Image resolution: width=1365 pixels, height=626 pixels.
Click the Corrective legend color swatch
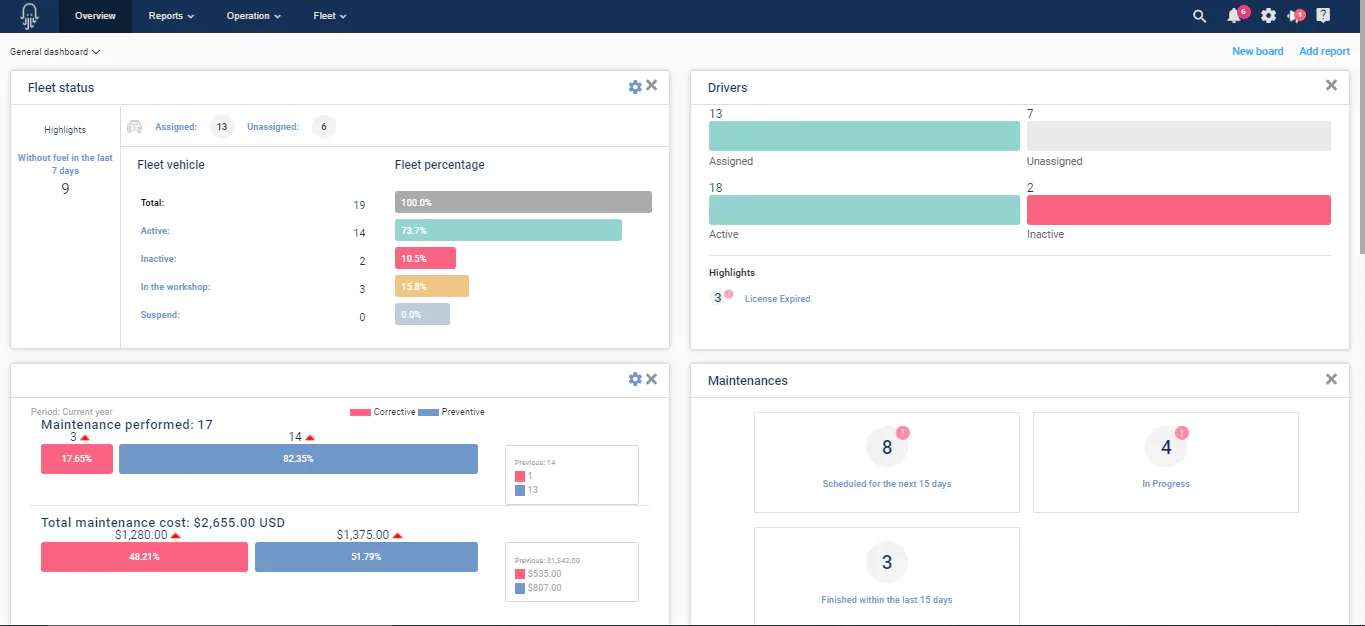click(360, 412)
